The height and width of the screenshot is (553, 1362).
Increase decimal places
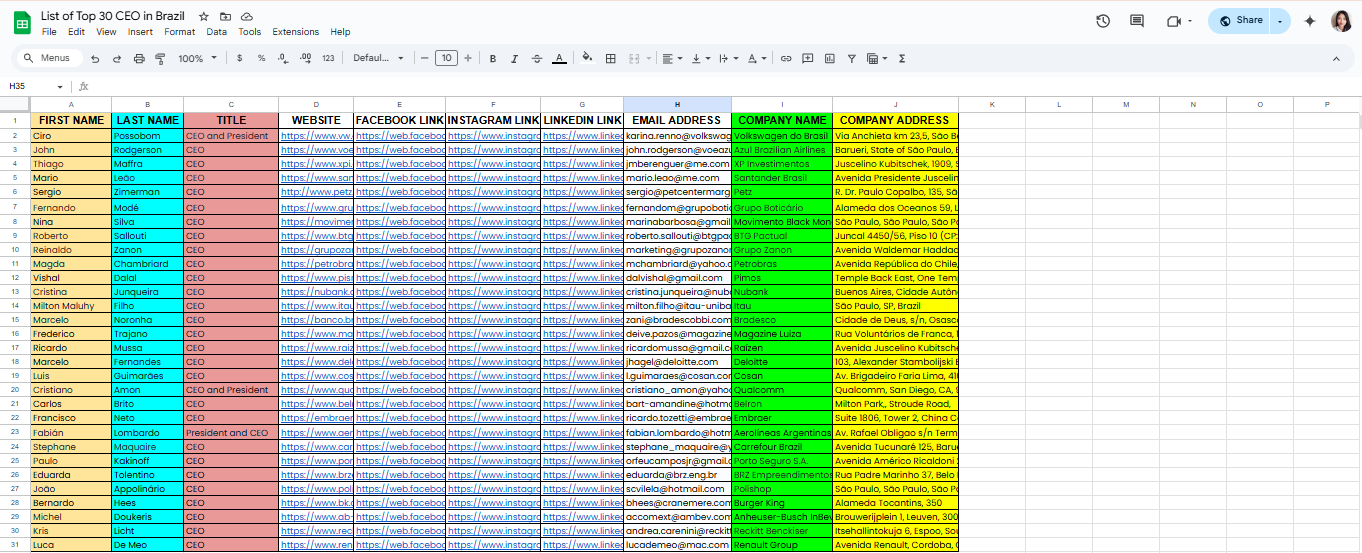tap(305, 59)
